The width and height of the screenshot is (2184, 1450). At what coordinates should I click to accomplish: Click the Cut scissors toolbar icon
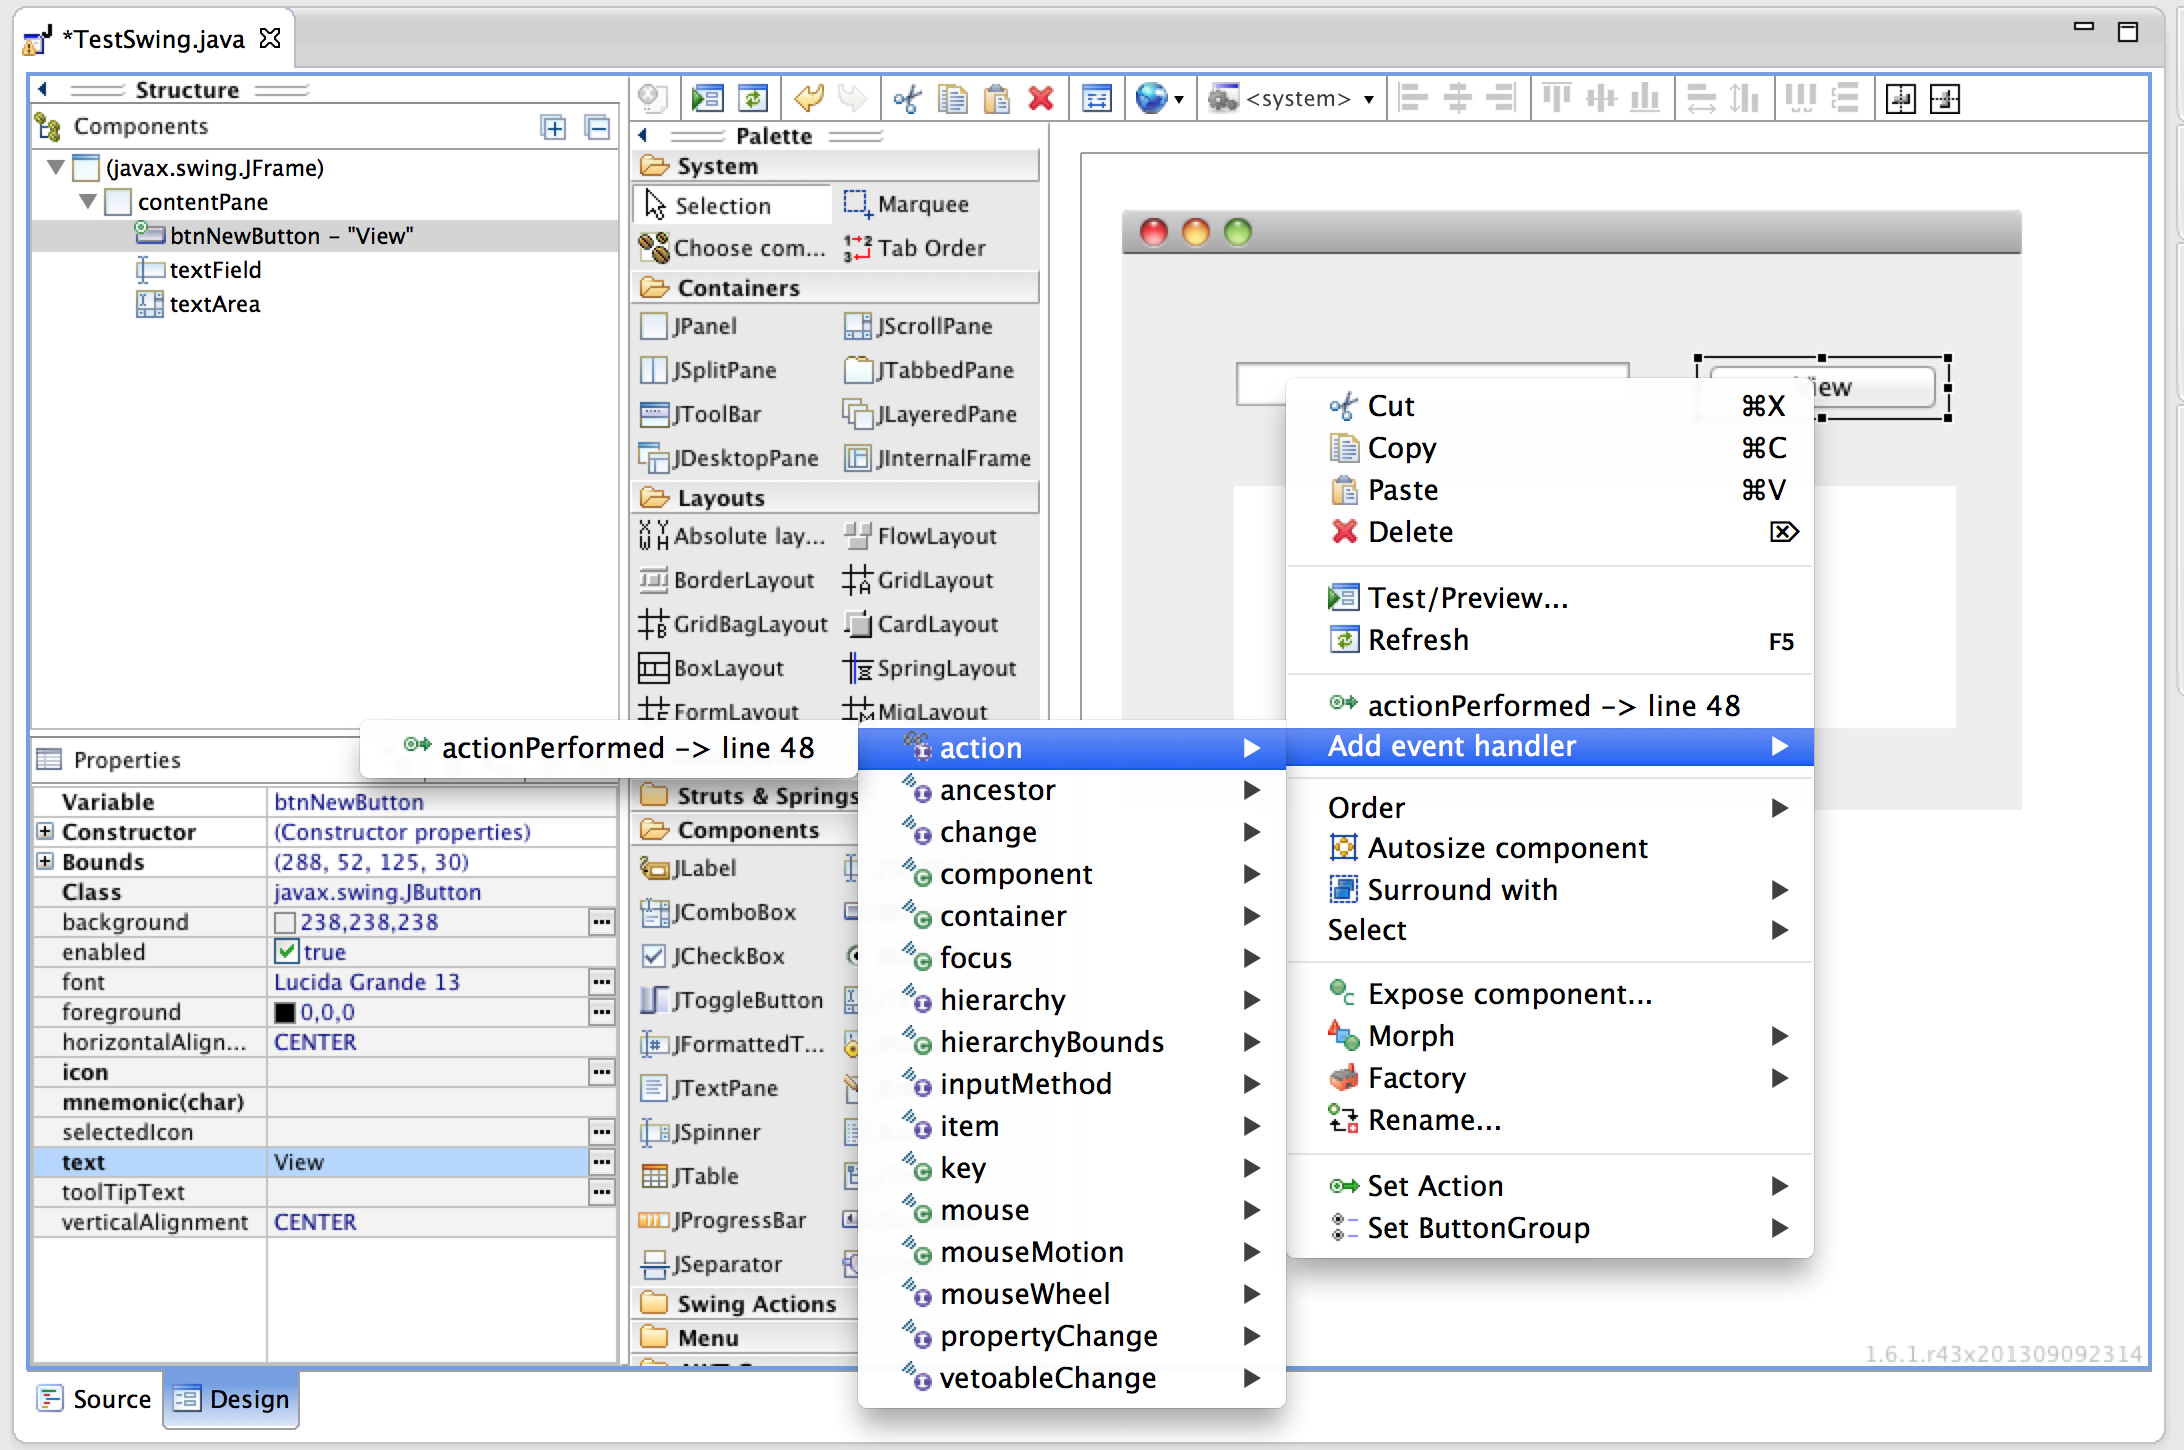(907, 98)
